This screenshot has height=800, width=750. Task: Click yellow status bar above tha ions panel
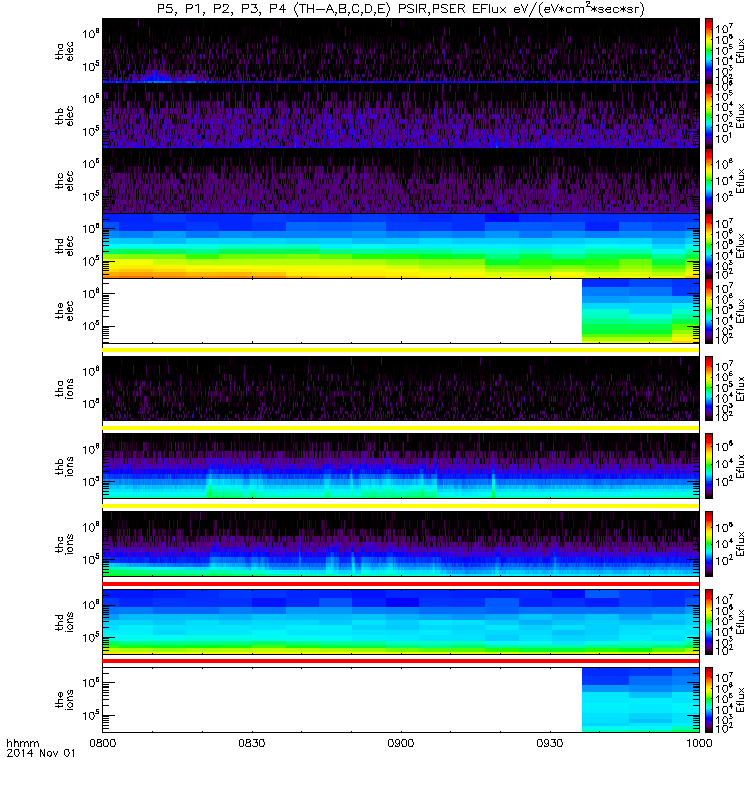[x=401, y=350]
